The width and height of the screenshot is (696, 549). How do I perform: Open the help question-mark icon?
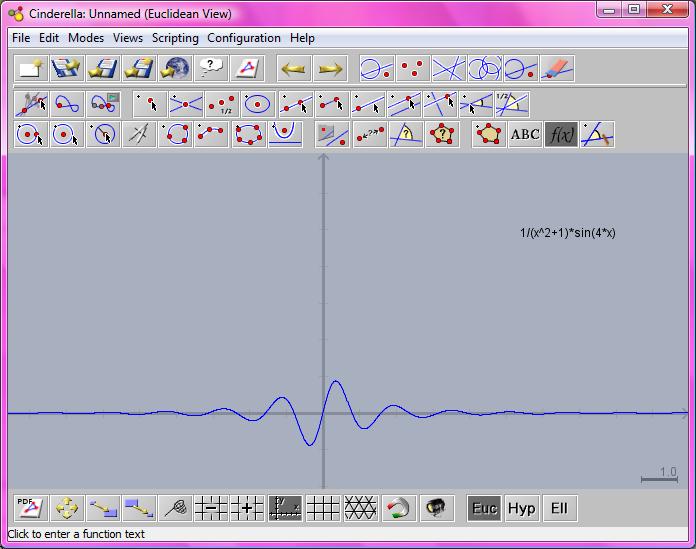click(x=211, y=69)
